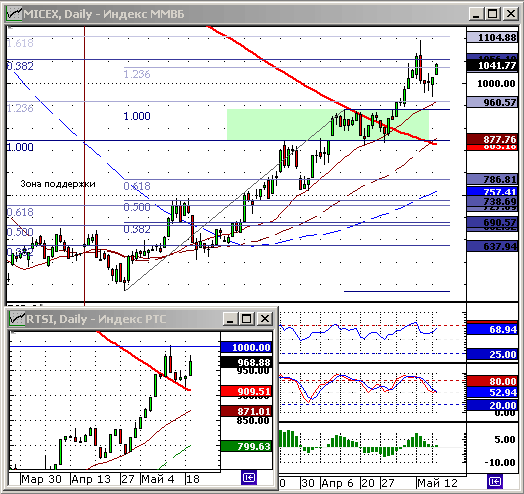Click the 52.94 stochastic value label
Image resolution: width=524 pixels, height=494 pixels.
point(493,392)
